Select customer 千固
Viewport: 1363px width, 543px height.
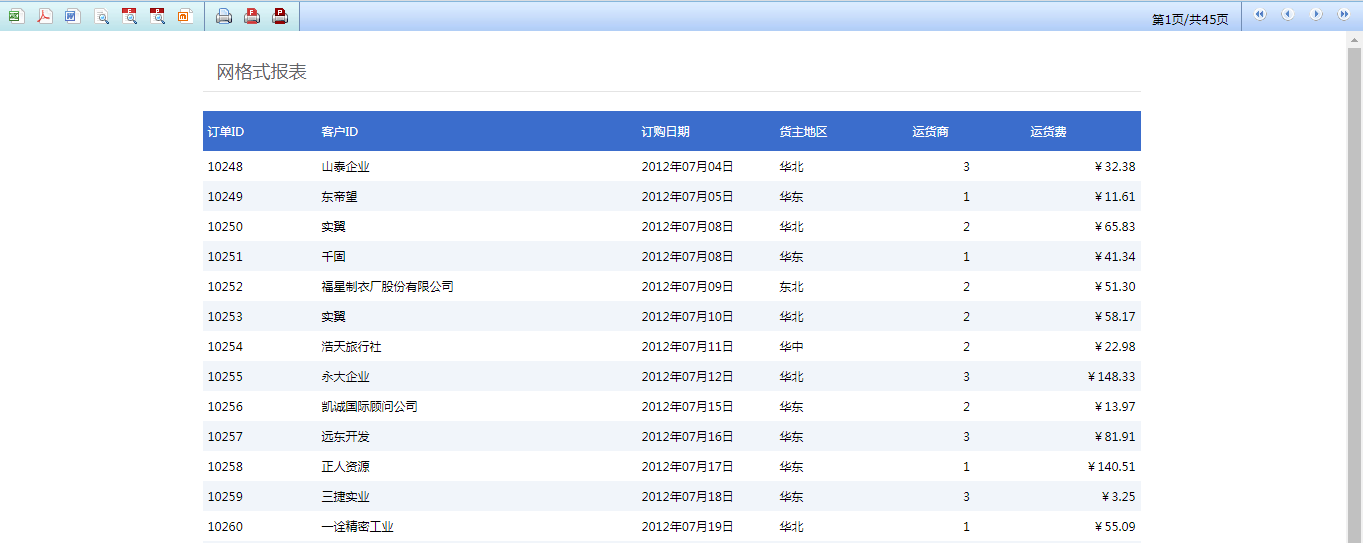(333, 257)
